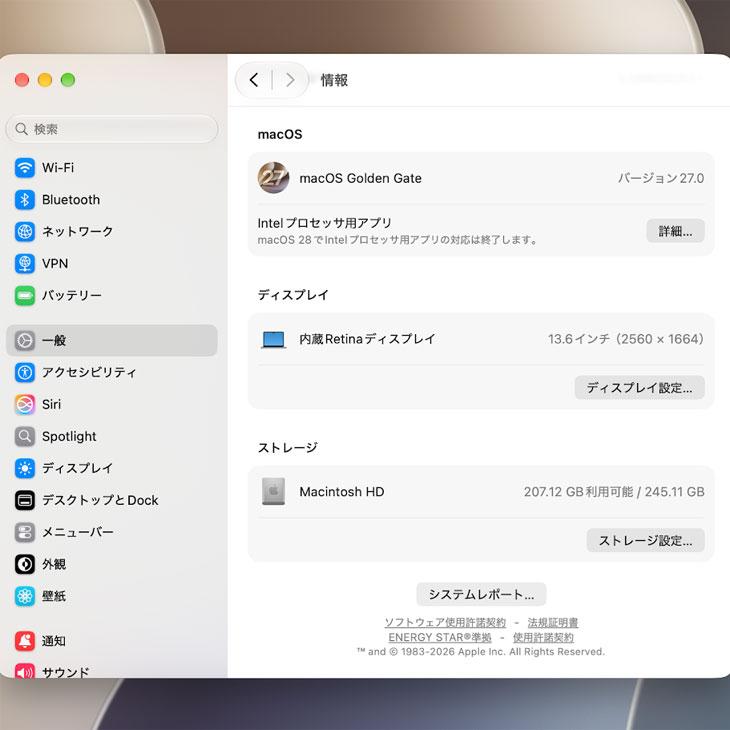
Task: Click 13.6インチ (2560 × 1664) value
Action: (626, 339)
